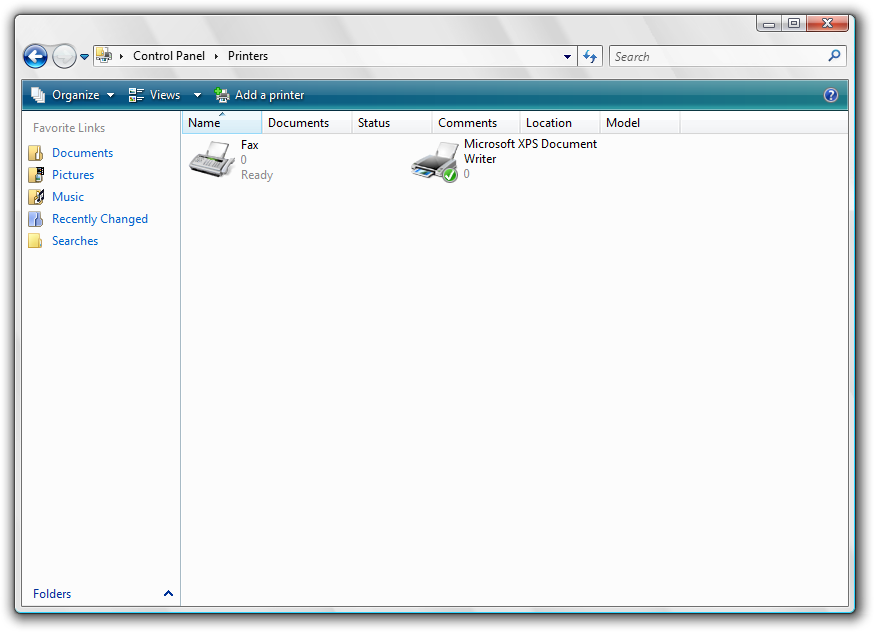Click the search magnifier icon

834,56
